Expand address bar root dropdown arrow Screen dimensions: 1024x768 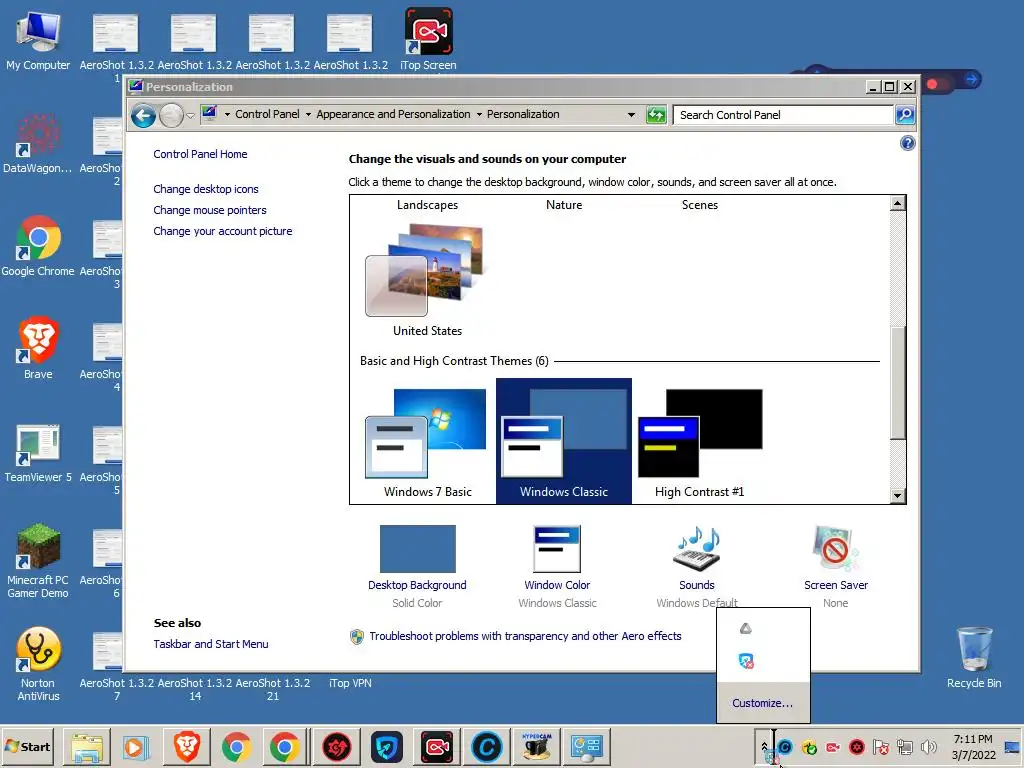tap(227, 114)
